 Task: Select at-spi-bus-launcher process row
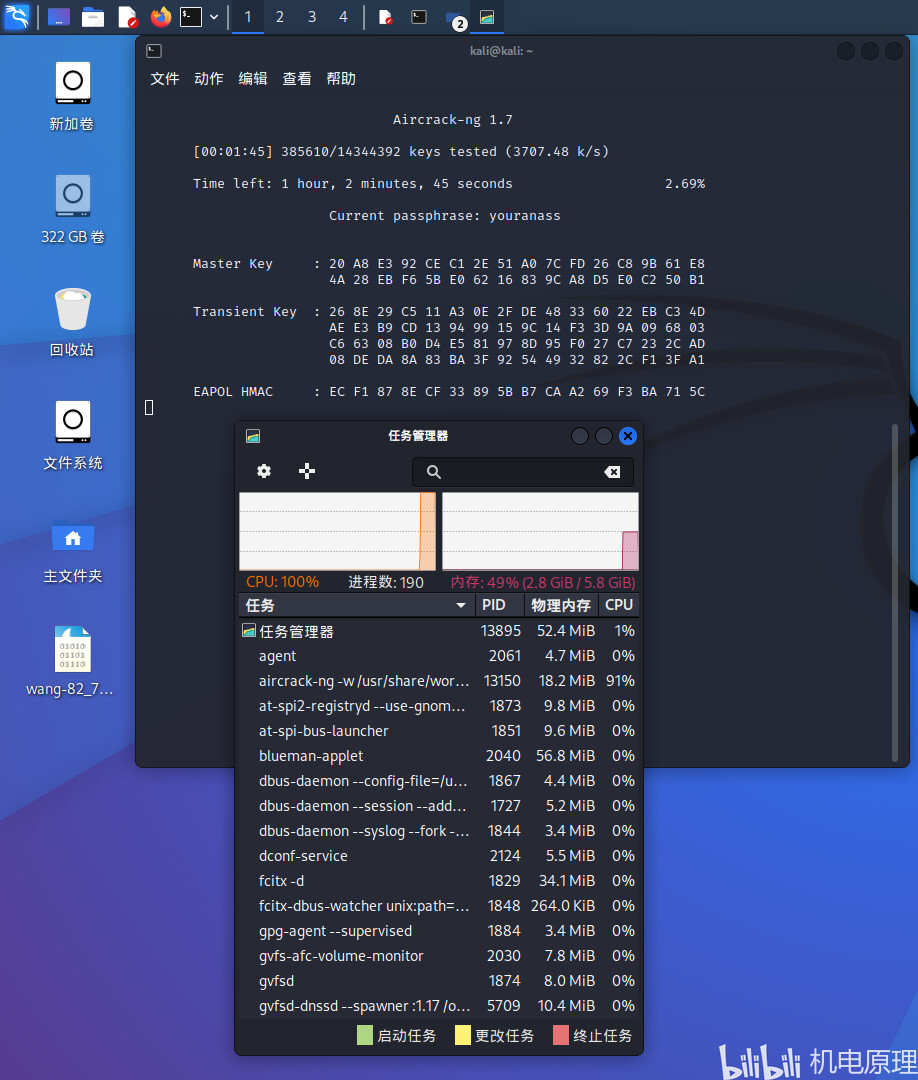439,731
